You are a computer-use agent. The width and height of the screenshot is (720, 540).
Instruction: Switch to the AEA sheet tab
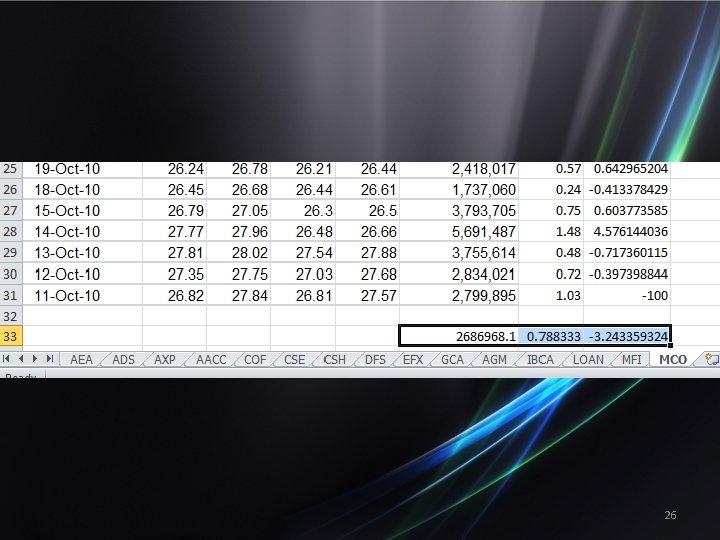[x=81, y=360]
